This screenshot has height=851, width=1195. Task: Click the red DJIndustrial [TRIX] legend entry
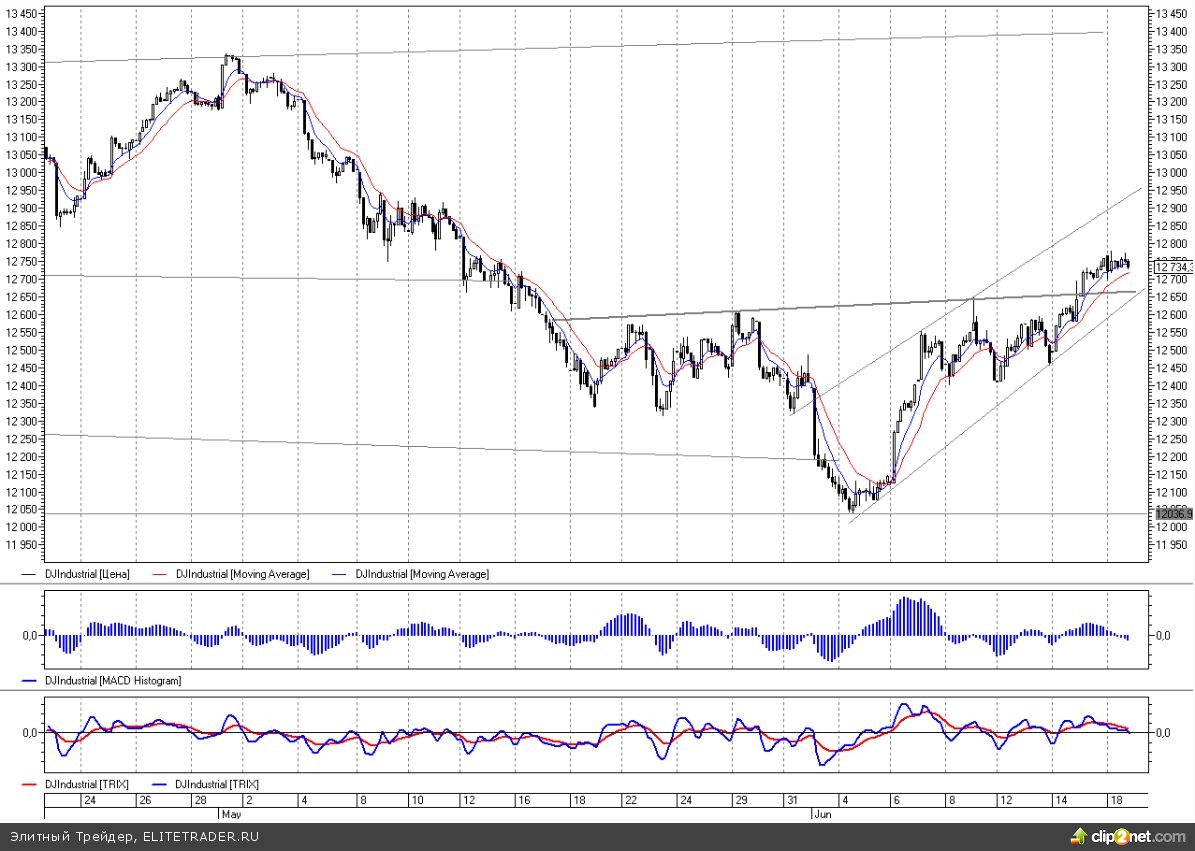coord(85,784)
